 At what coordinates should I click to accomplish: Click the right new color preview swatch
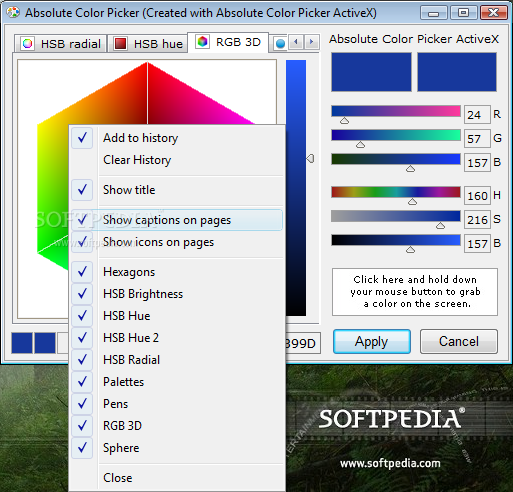[457, 72]
